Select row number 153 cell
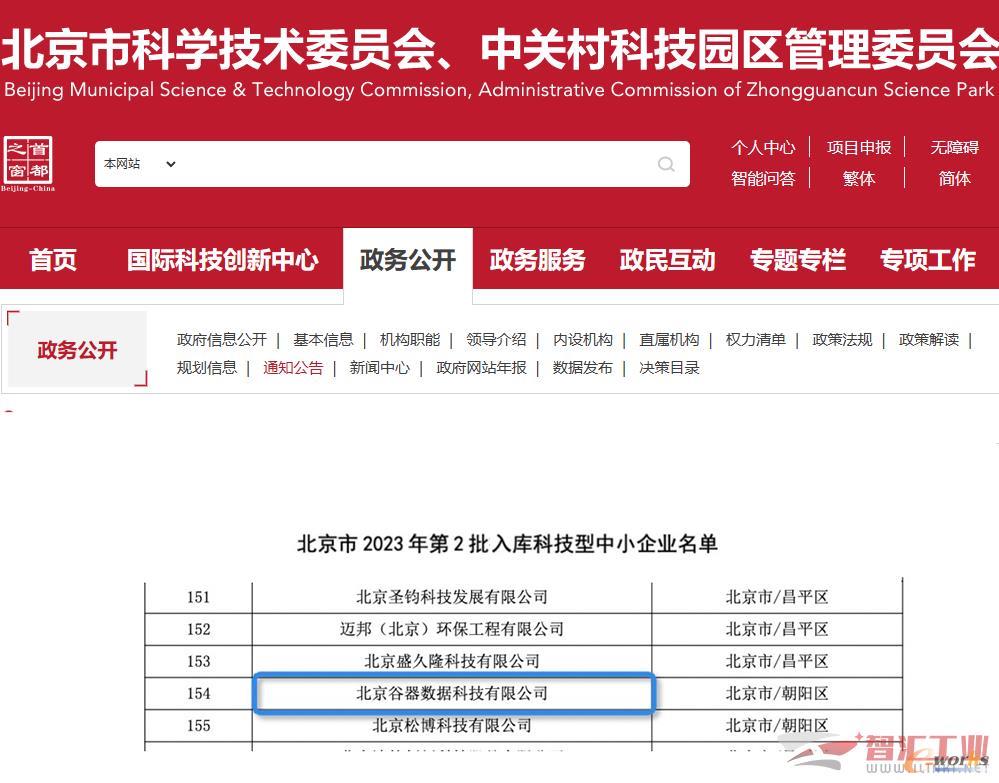999x783 pixels. pyautogui.click(x=198, y=661)
